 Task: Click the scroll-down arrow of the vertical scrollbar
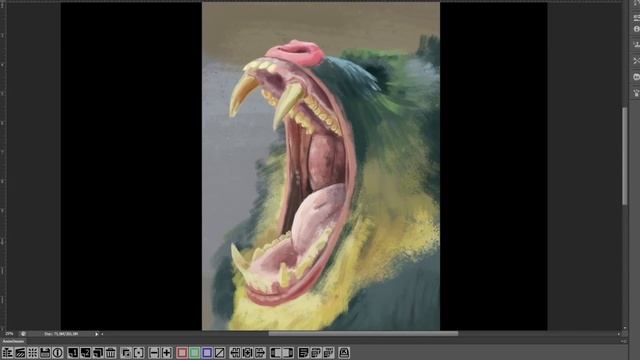pyautogui.click(x=625, y=328)
